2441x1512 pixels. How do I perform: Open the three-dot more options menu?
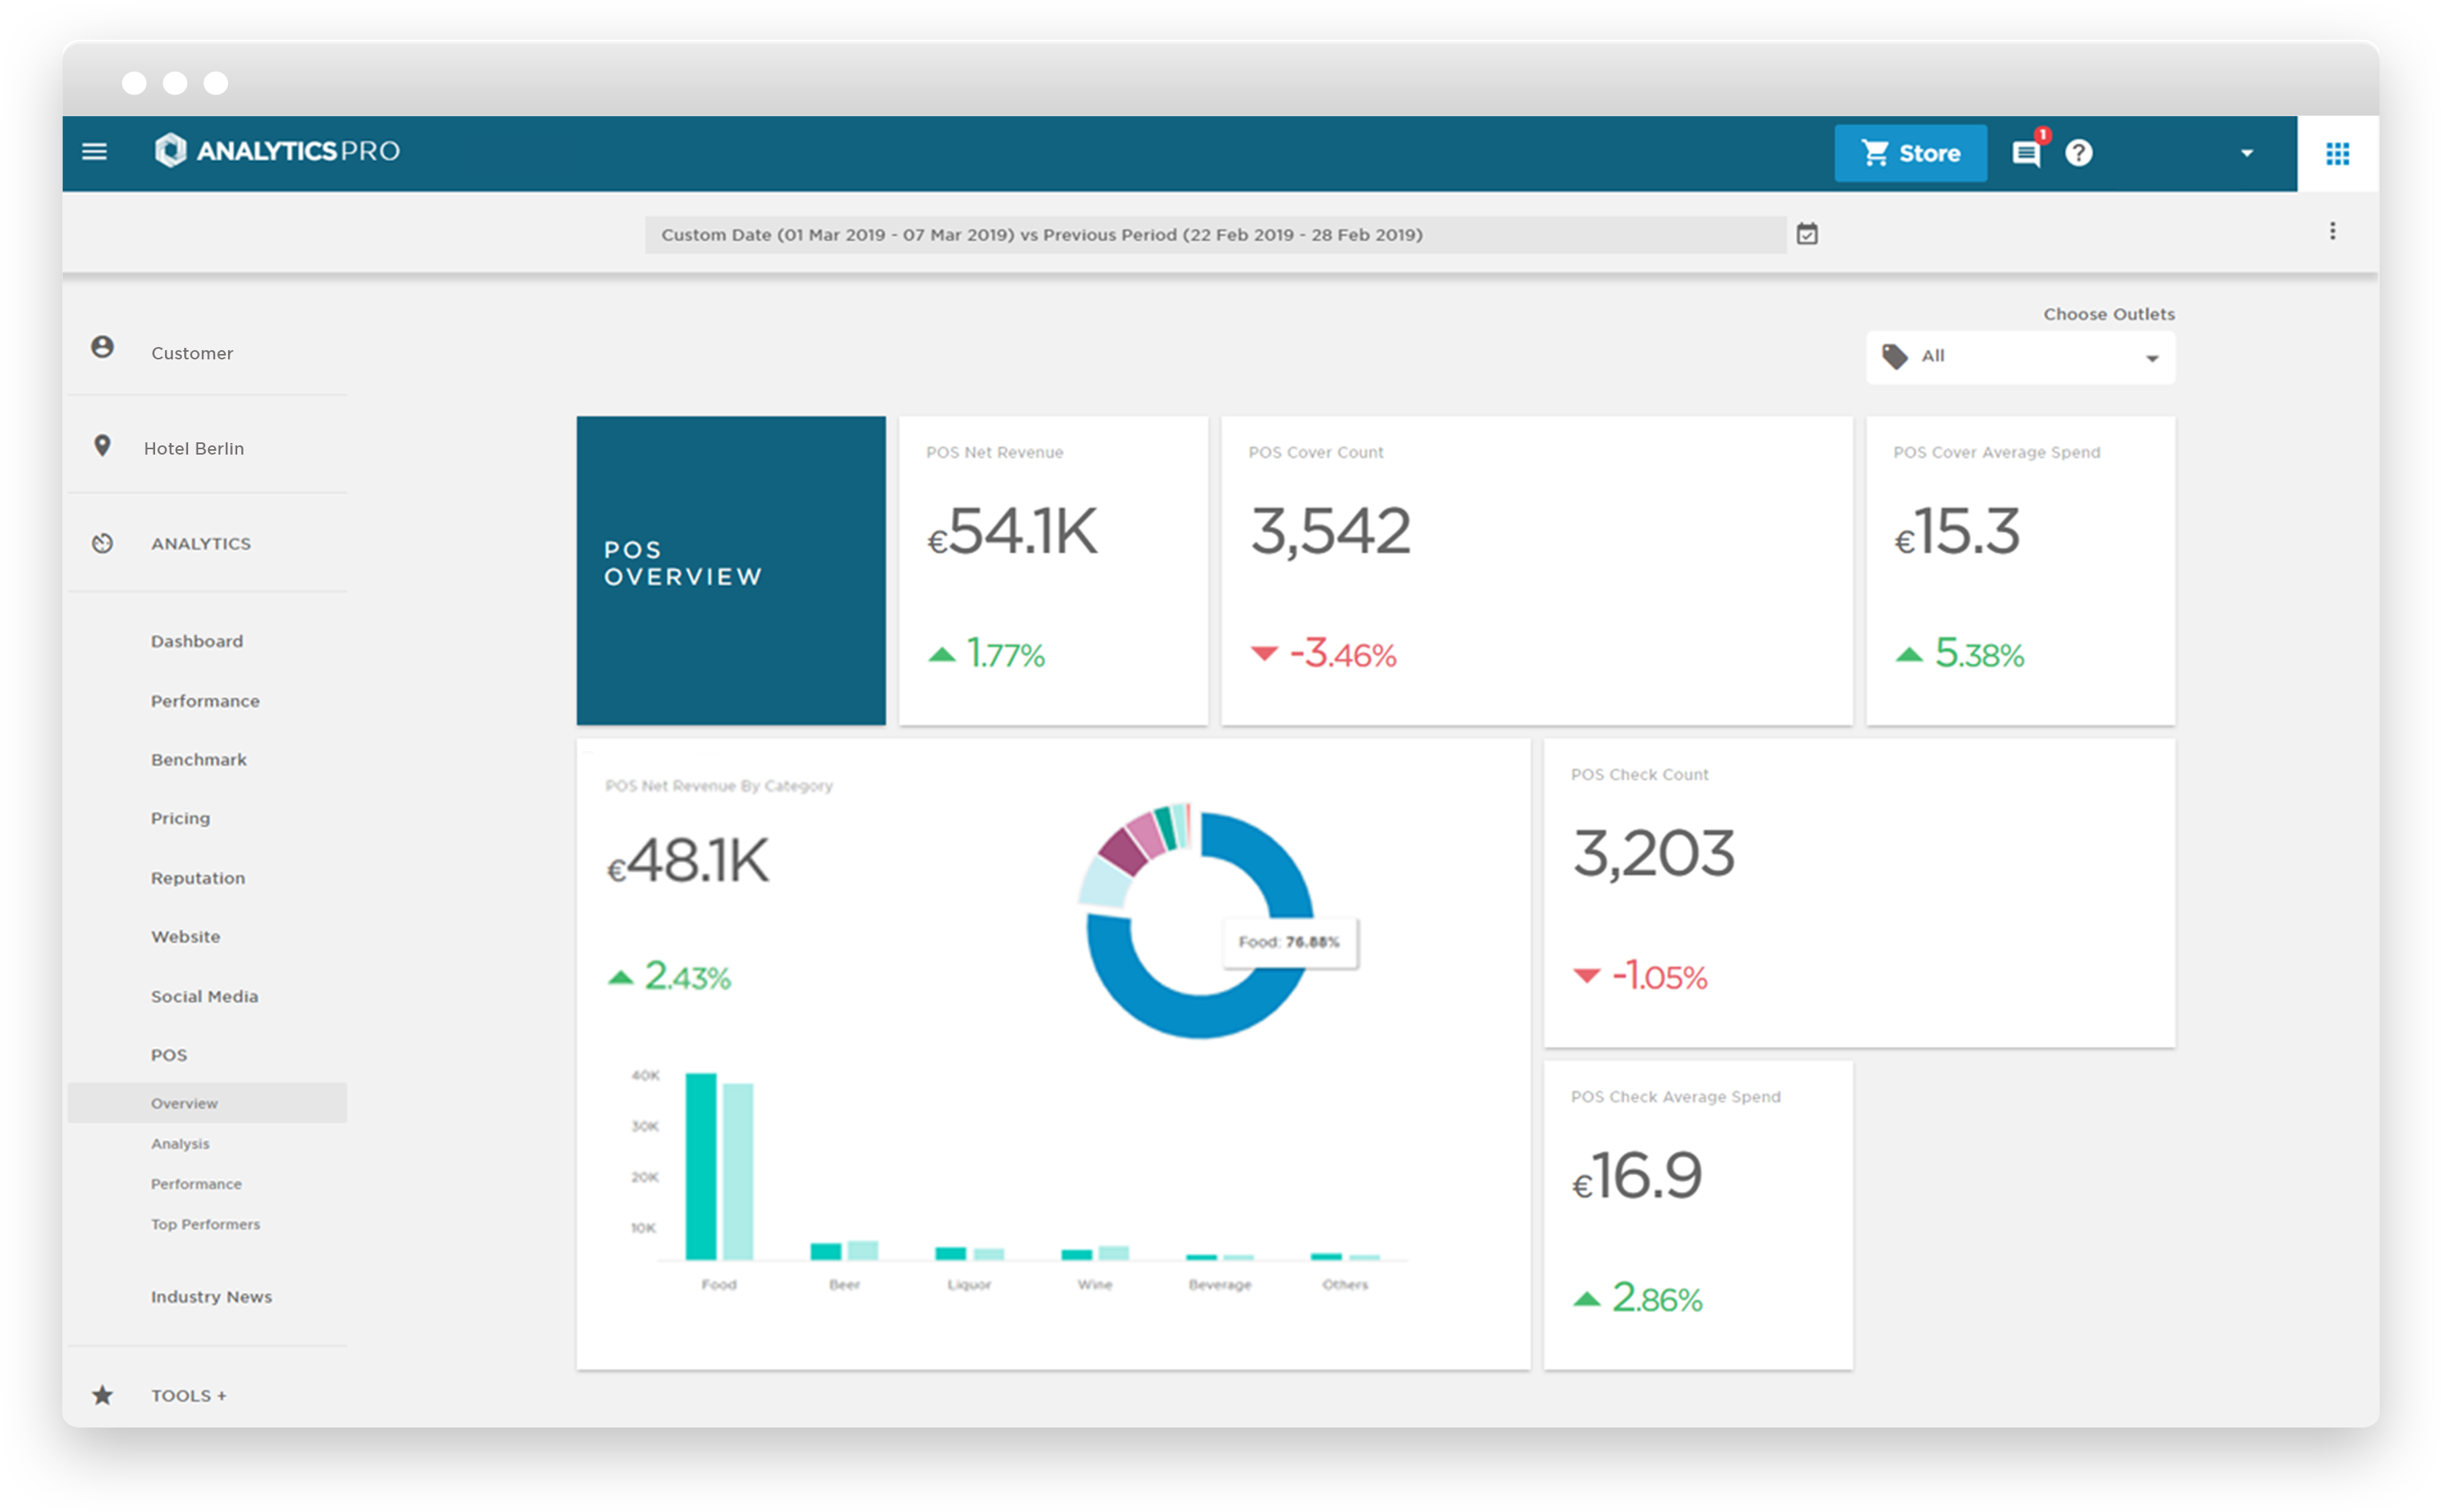[2333, 232]
